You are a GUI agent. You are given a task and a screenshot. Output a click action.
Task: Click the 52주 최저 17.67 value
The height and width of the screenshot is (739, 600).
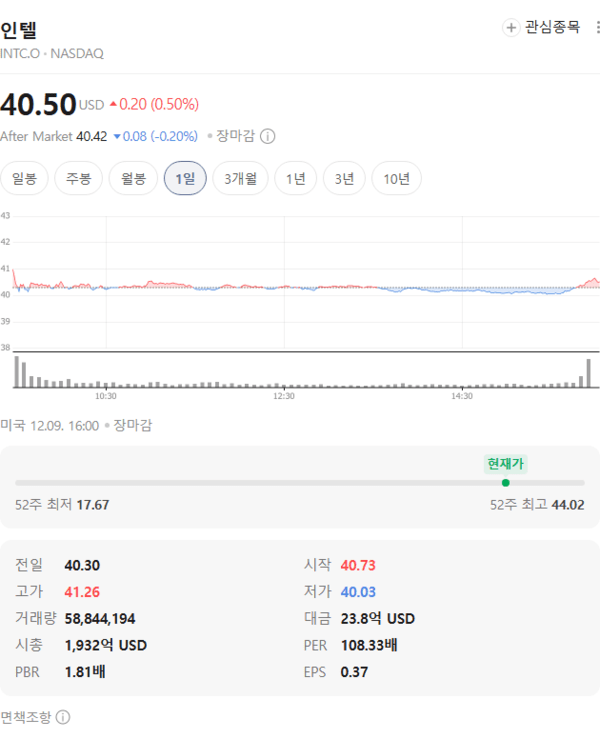coord(93,505)
